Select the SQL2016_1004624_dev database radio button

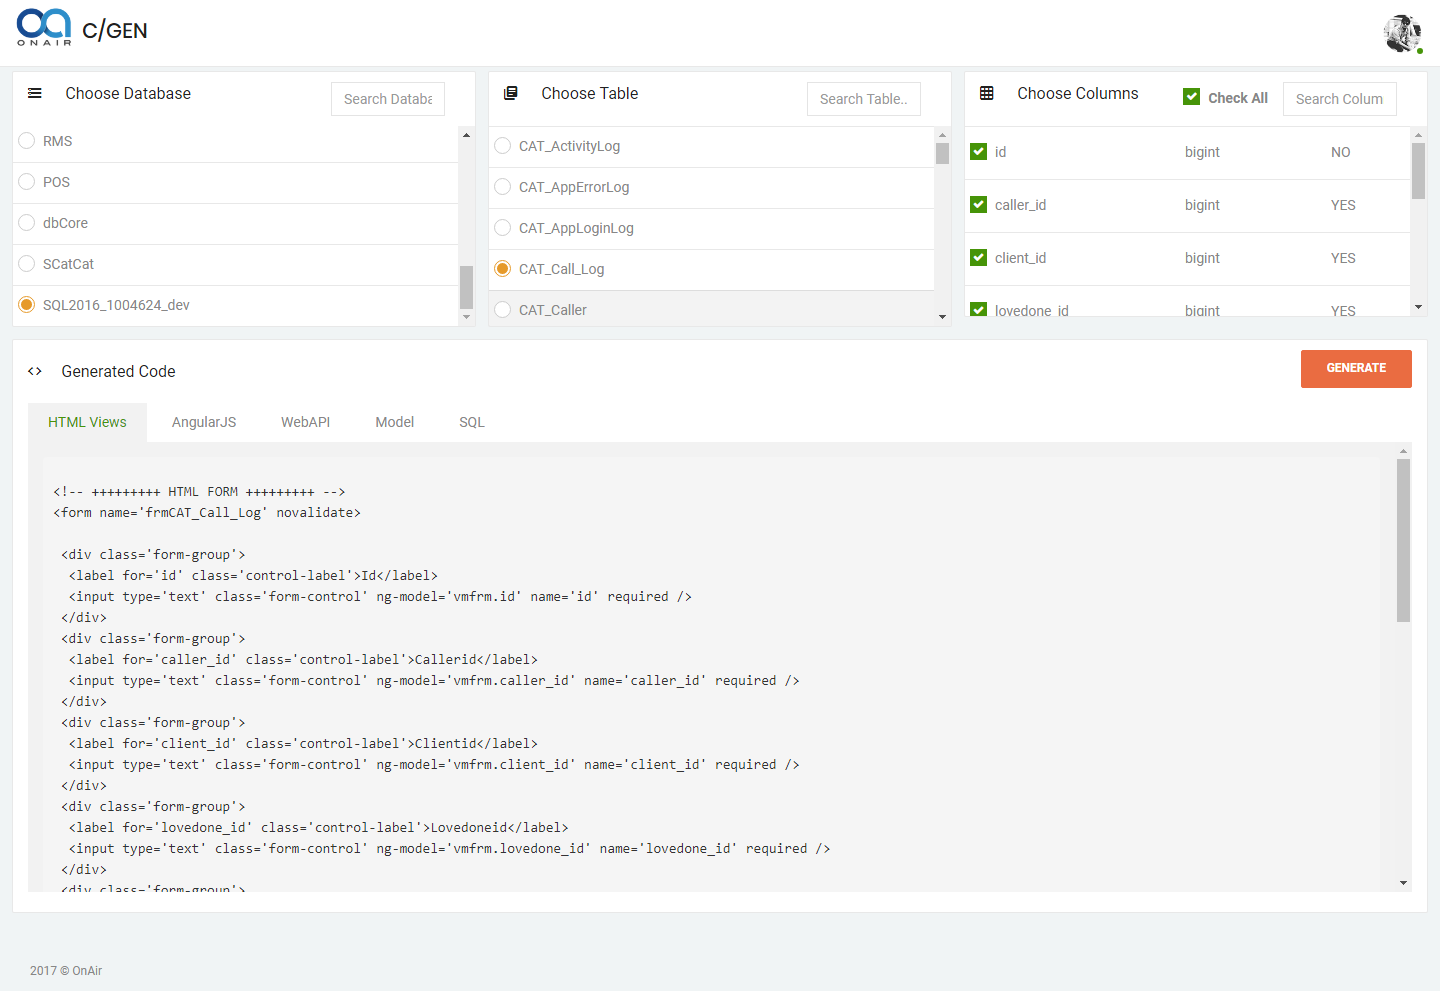pos(27,305)
